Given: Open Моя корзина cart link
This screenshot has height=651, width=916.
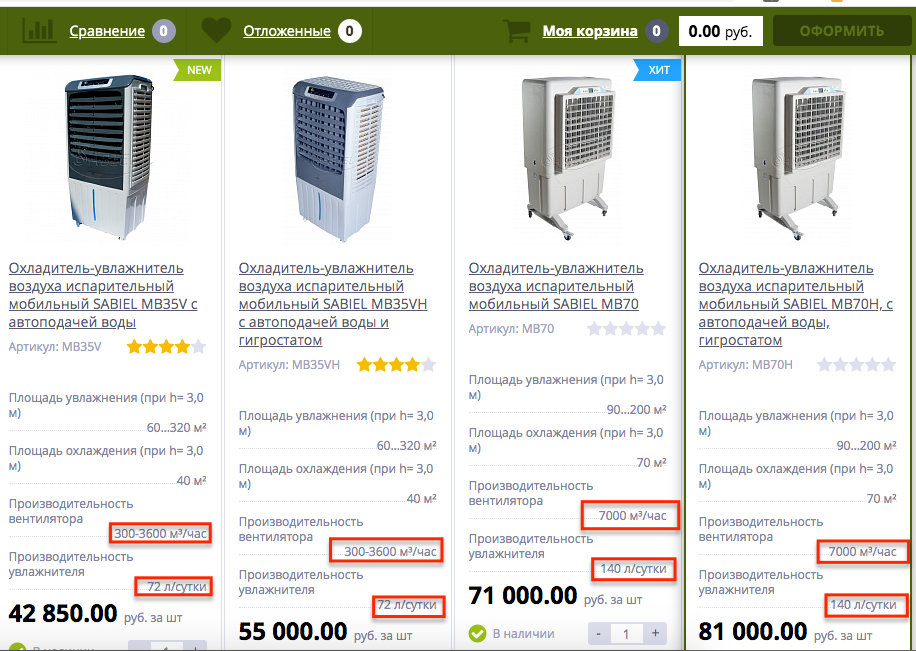Looking at the screenshot, I should click(590, 31).
